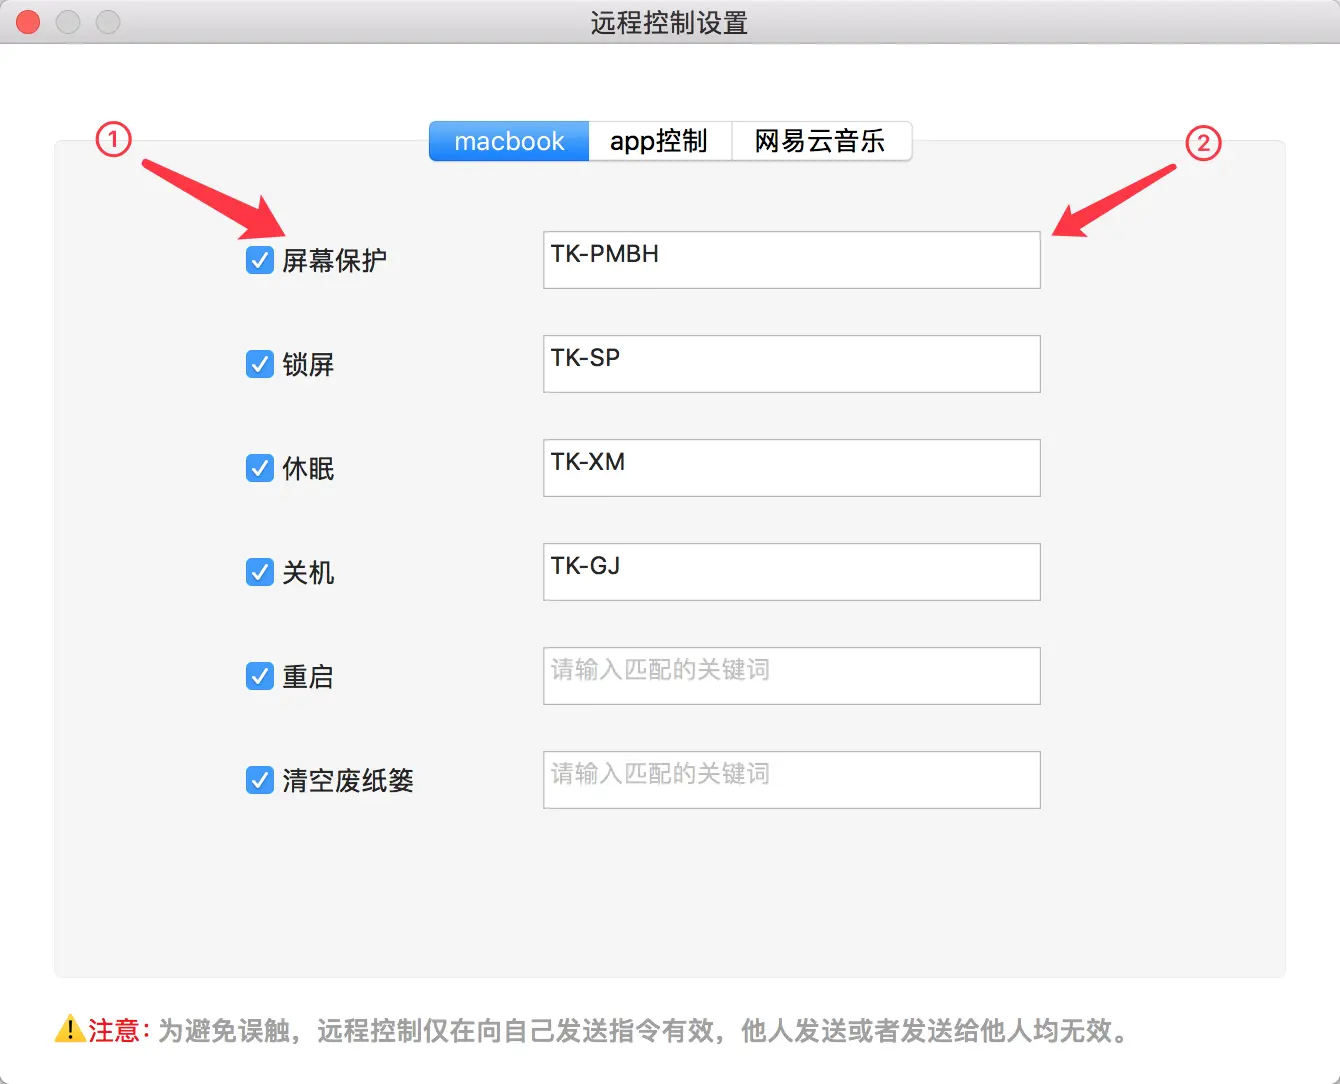Uncheck the 重启 checkbox

[260, 676]
